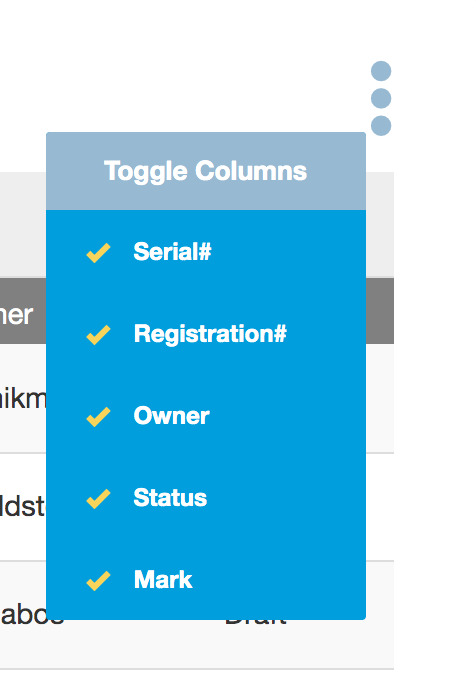The height and width of the screenshot is (692, 476).
Task: Select the Status entry in column list
Action: tap(170, 498)
